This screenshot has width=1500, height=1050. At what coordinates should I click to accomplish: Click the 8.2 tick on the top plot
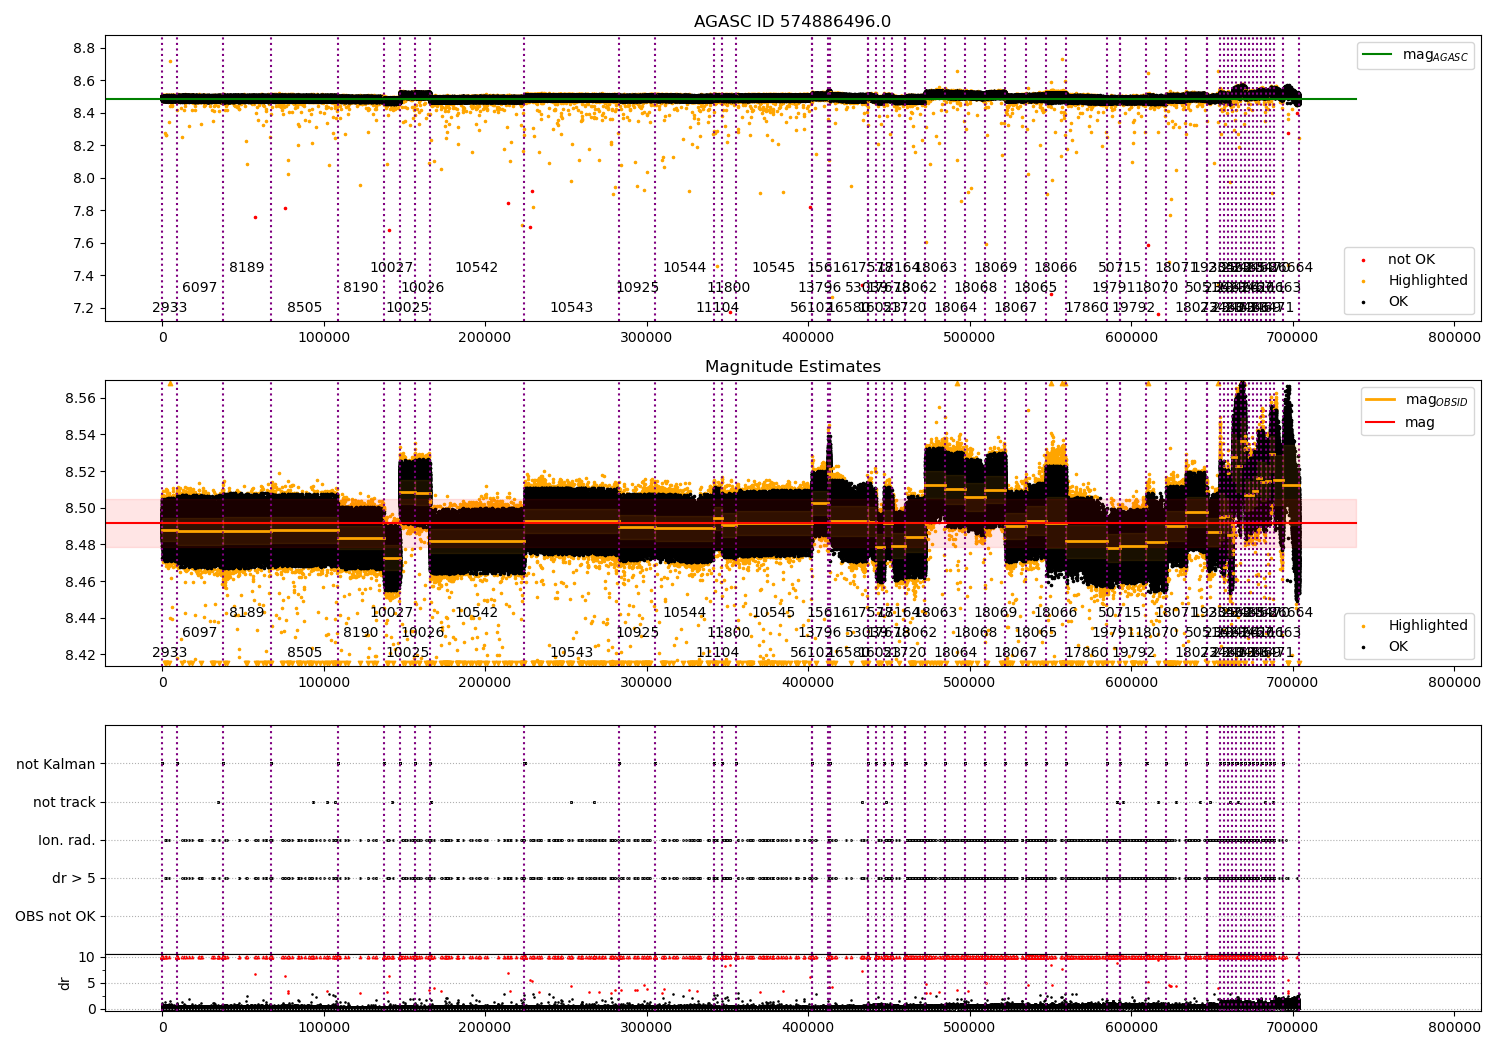85,146
